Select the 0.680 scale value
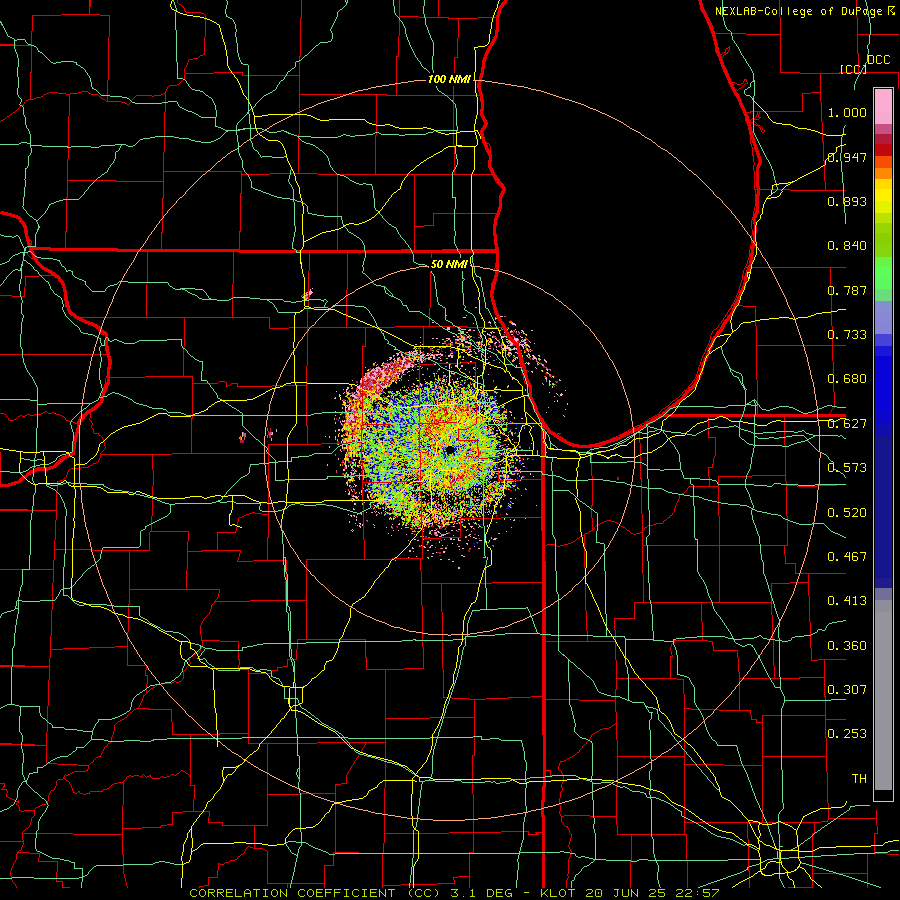The height and width of the screenshot is (900, 900). point(847,379)
